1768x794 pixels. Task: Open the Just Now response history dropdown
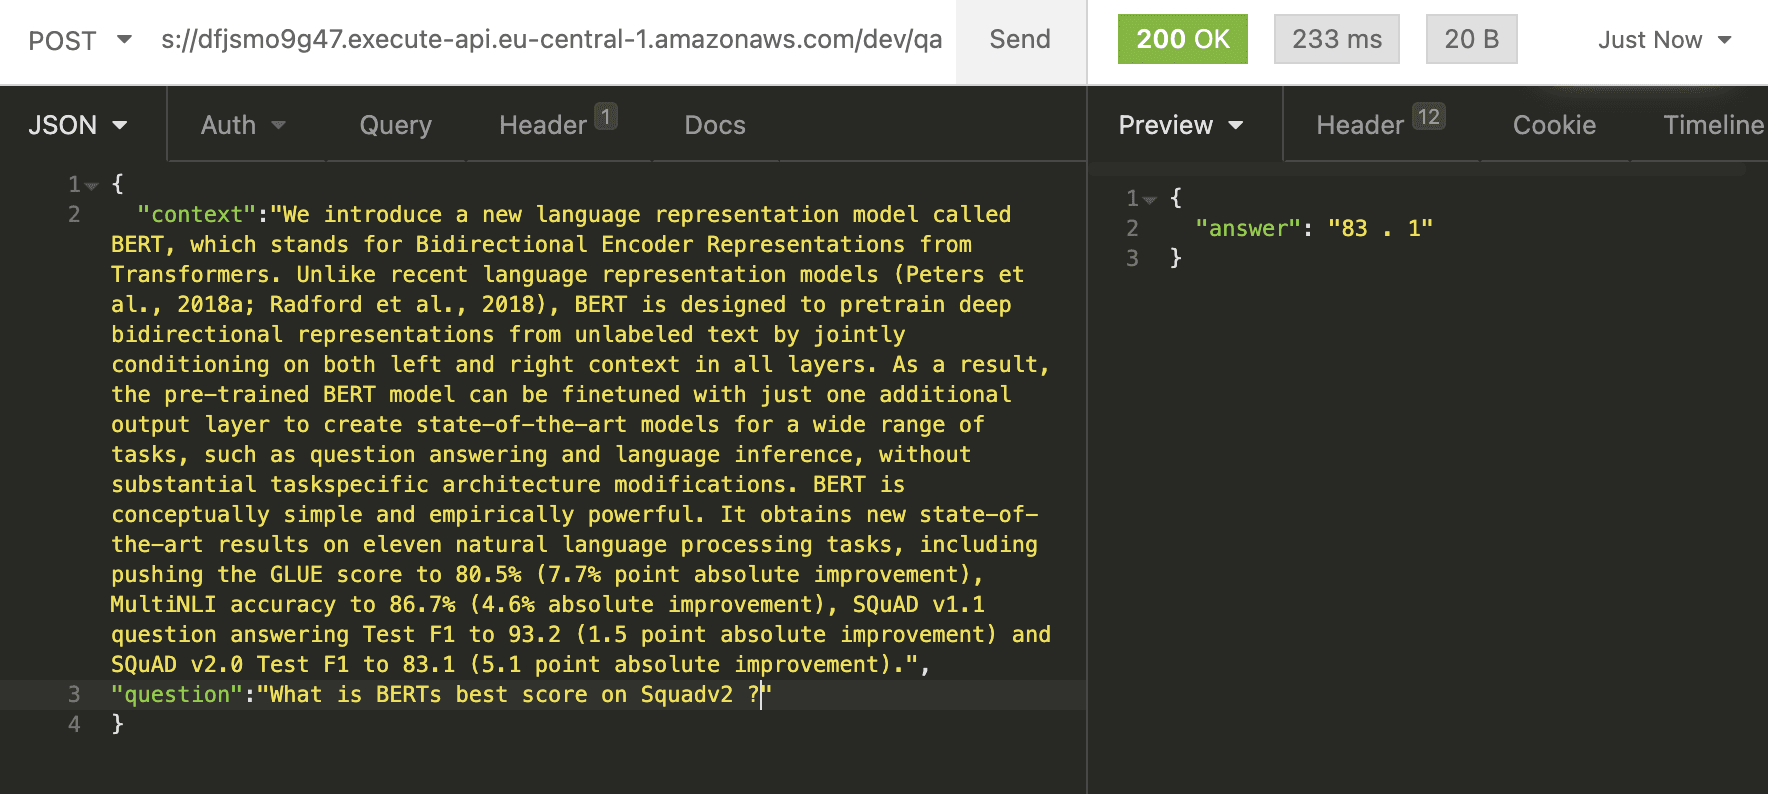(1664, 40)
